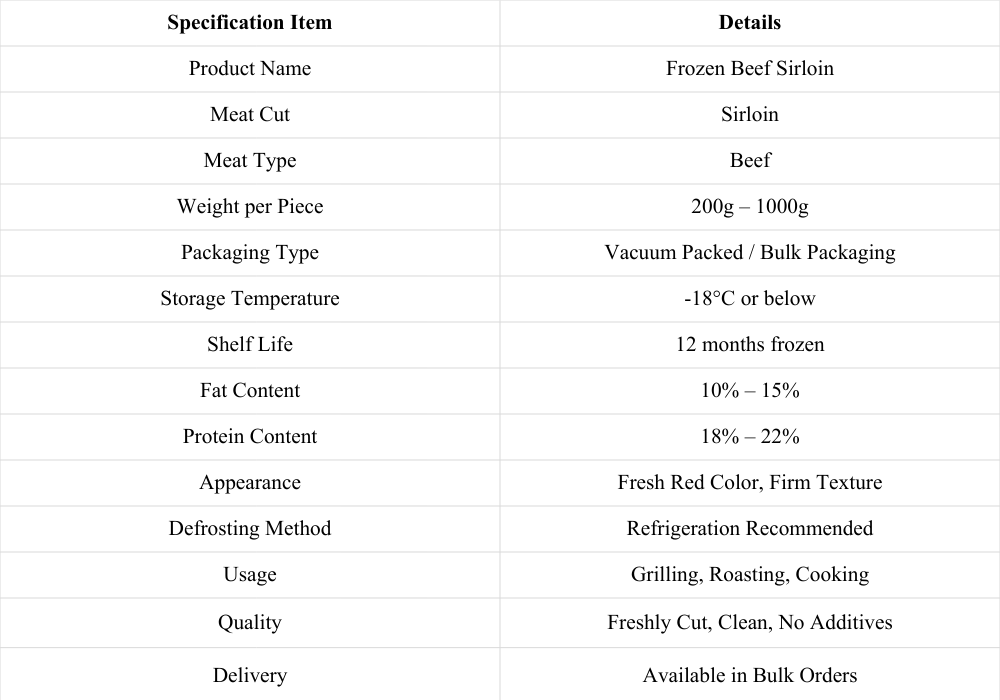This screenshot has height=700, width=1000.
Task: Click the Sirloin value cell
Action: pos(749,114)
